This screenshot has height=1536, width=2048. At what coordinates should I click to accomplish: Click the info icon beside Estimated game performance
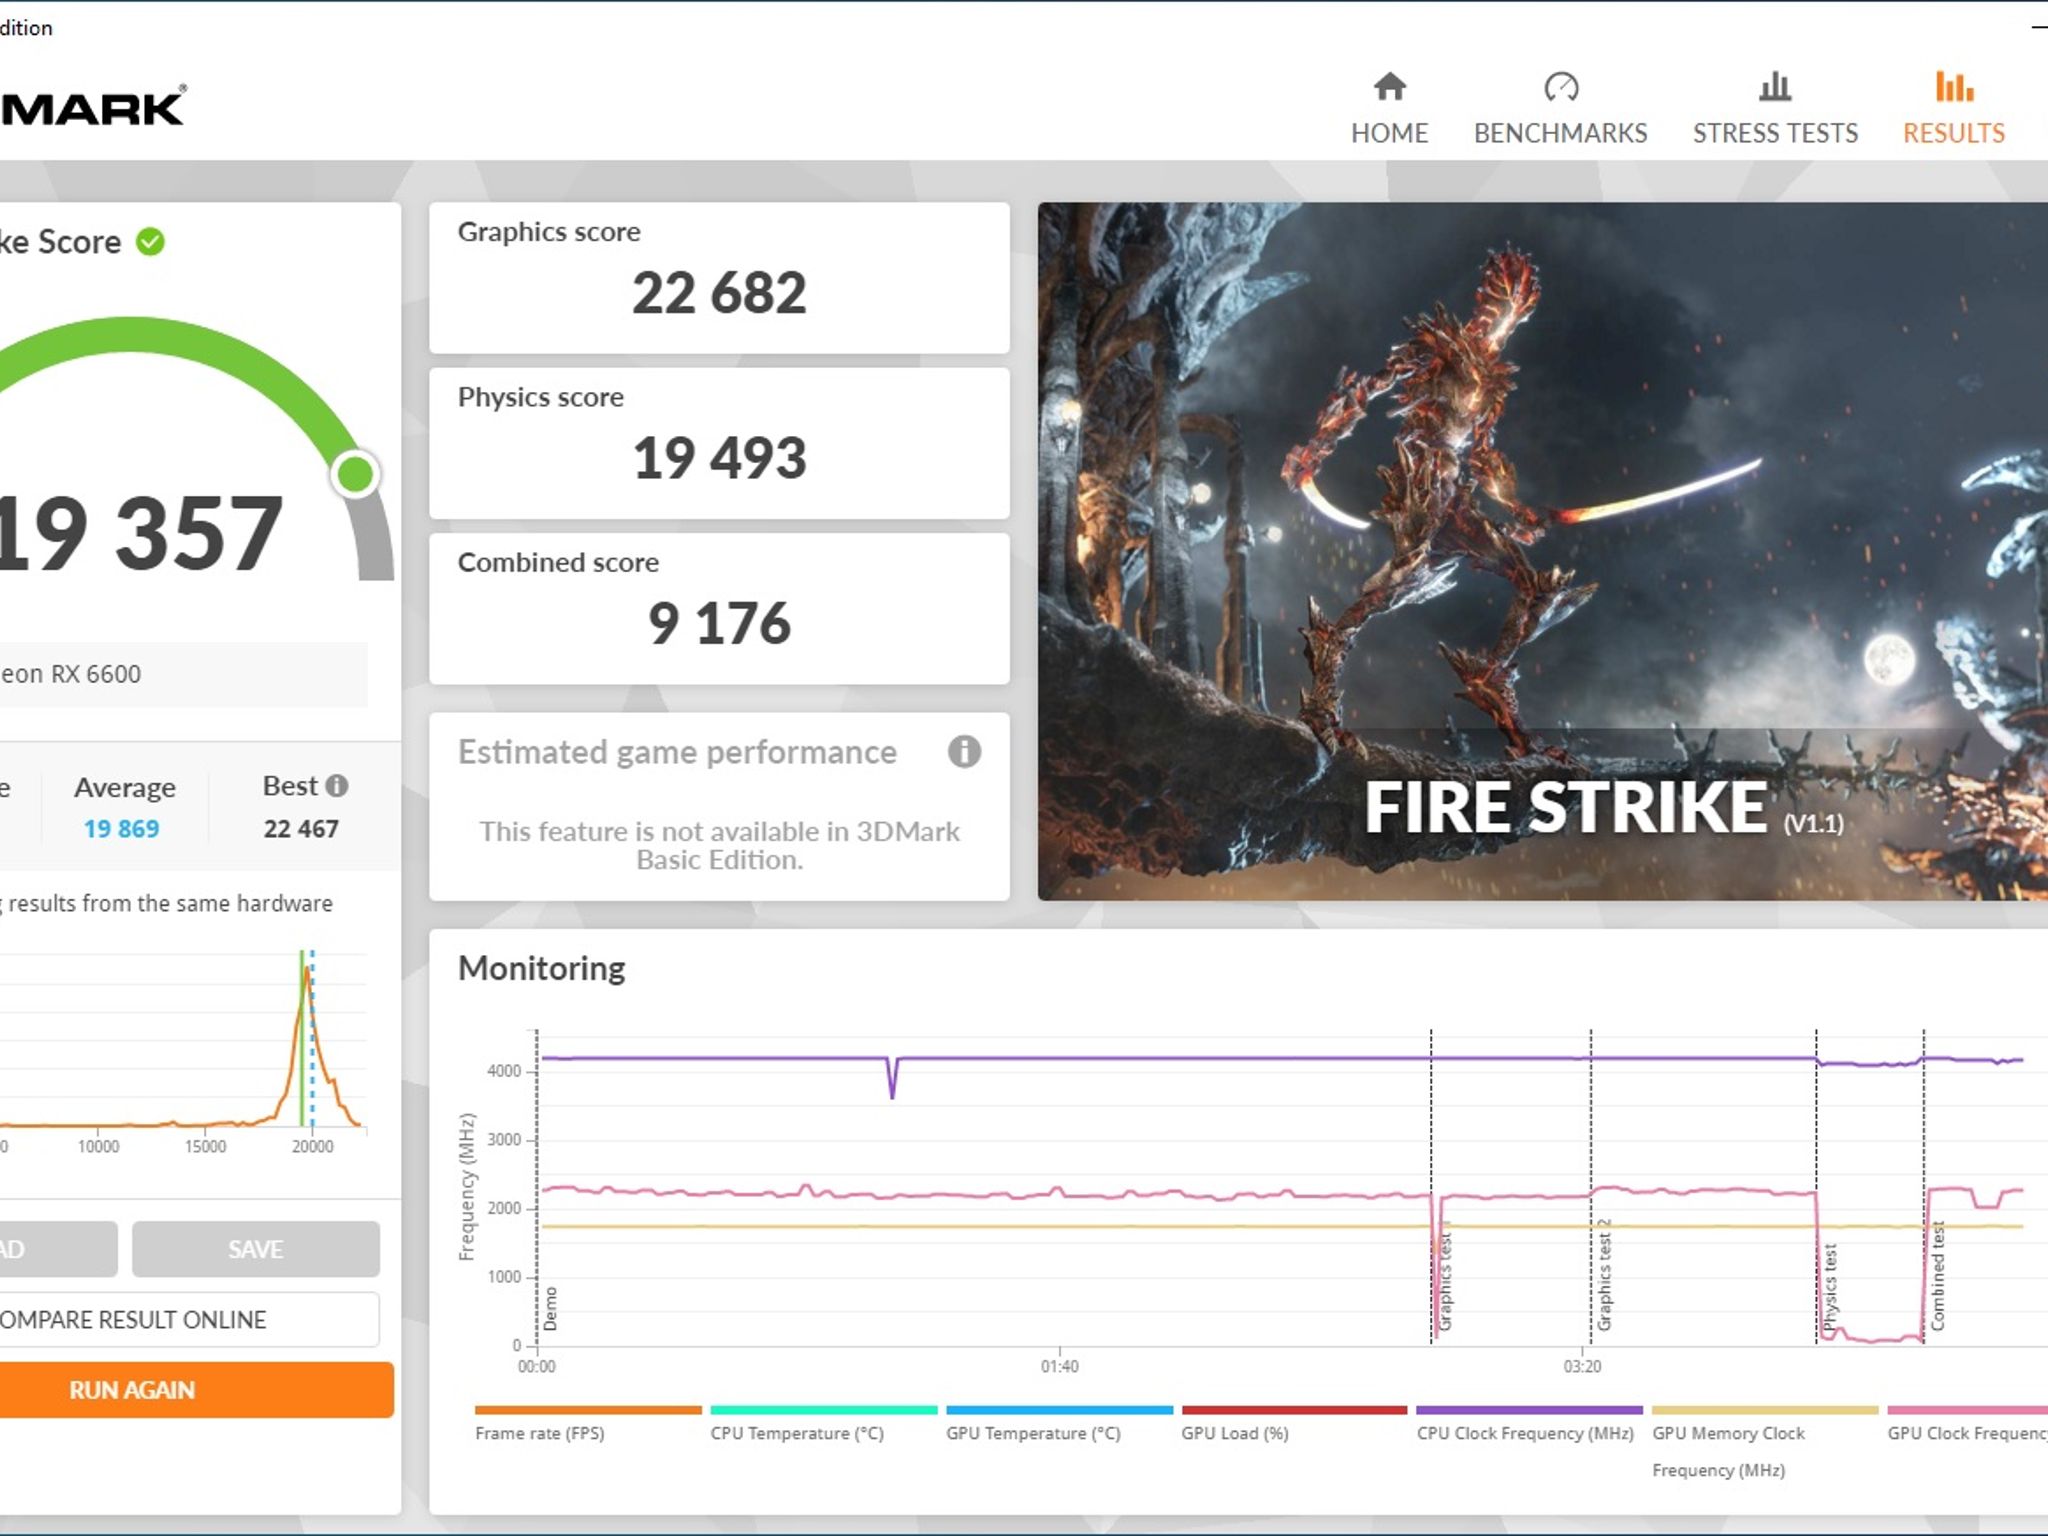click(x=964, y=751)
